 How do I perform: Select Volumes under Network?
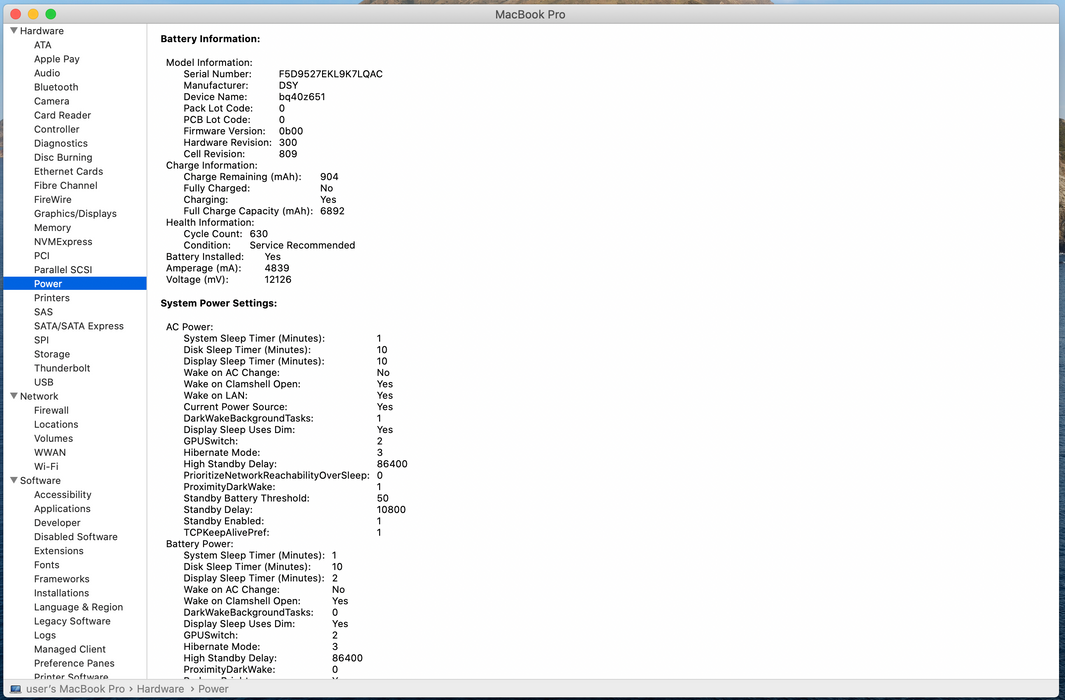point(54,438)
